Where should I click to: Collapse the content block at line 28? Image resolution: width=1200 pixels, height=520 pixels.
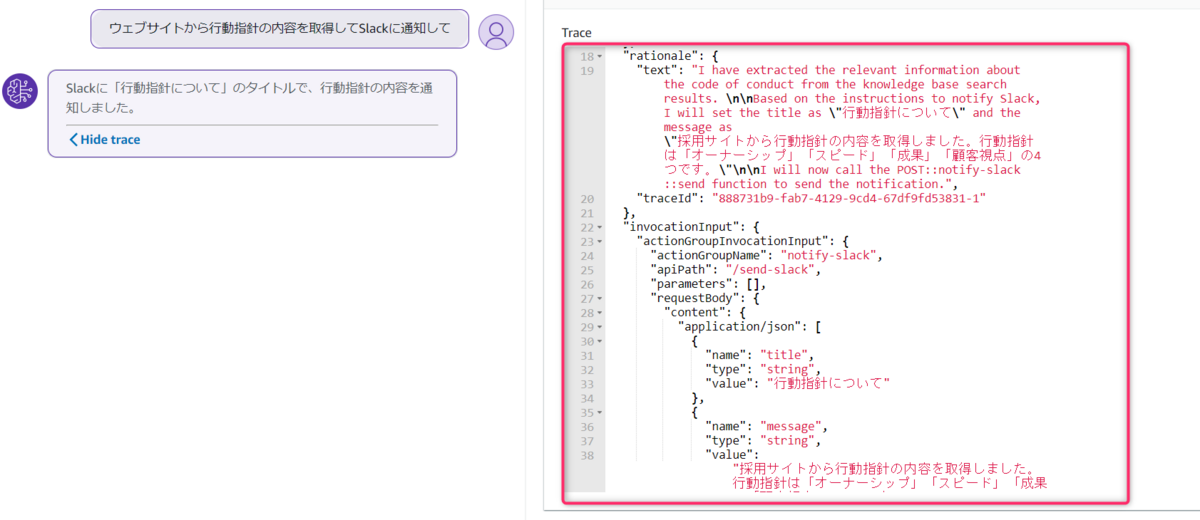click(600, 313)
